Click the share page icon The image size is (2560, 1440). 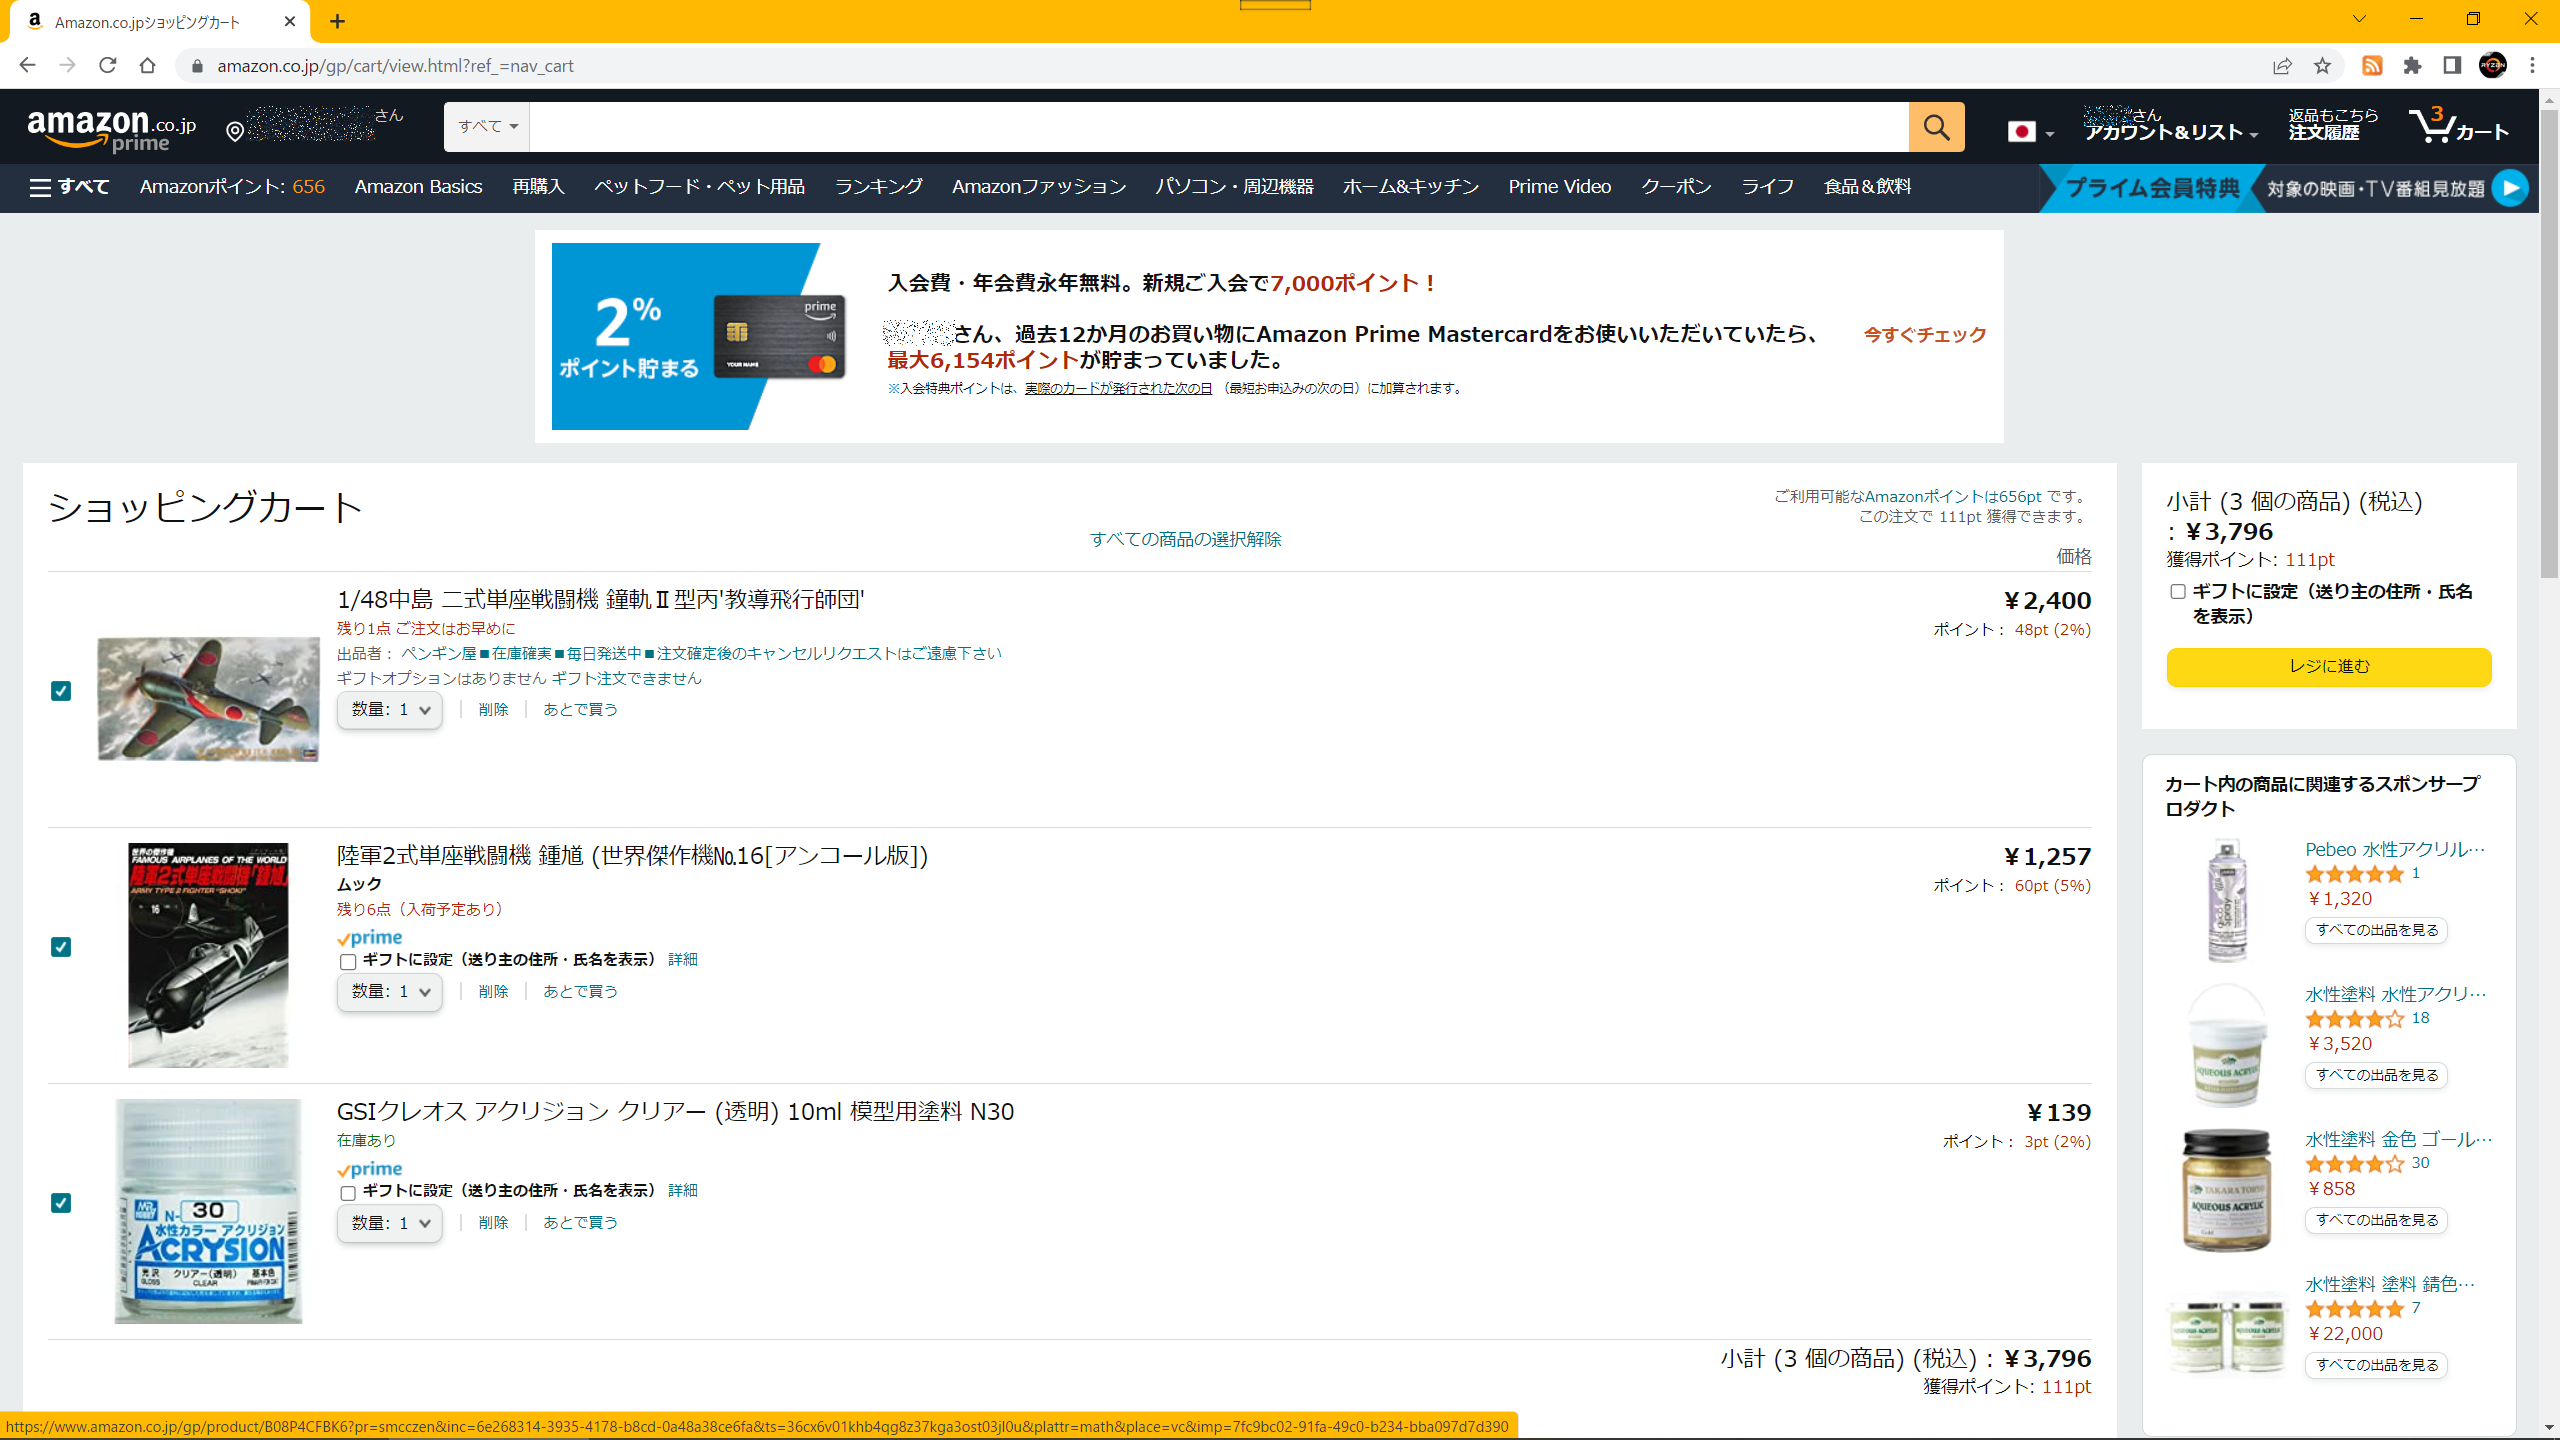pos(2282,66)
